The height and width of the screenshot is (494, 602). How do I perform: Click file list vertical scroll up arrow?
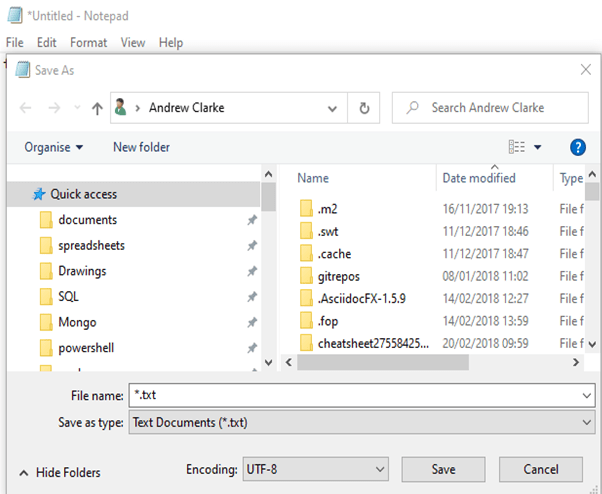click(x=592, y=174)
